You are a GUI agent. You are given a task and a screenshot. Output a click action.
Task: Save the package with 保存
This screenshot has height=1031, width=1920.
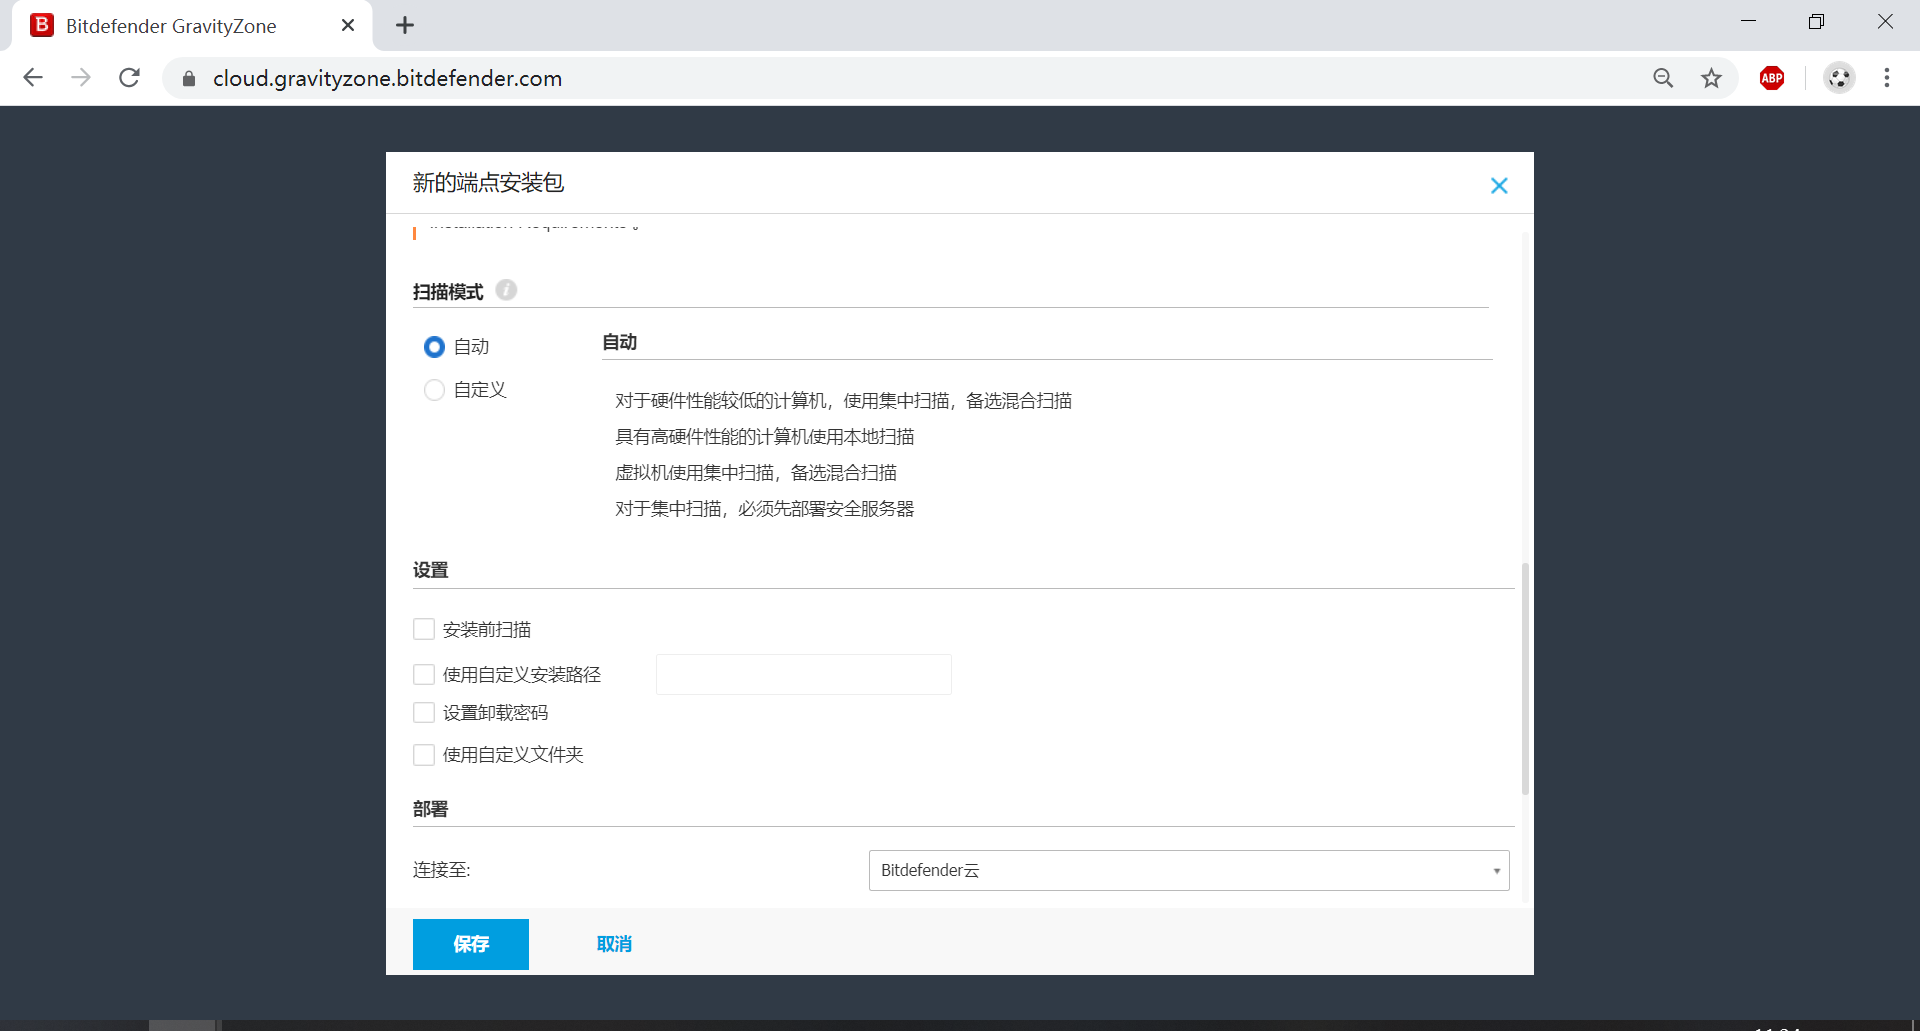(x=471, y=944)
